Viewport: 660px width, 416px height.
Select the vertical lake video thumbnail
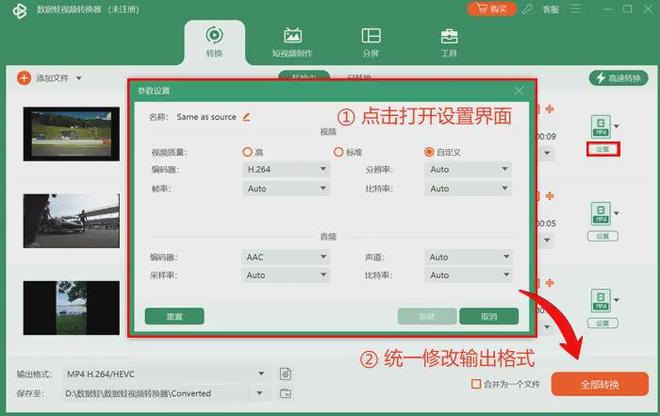coord(71,308)
